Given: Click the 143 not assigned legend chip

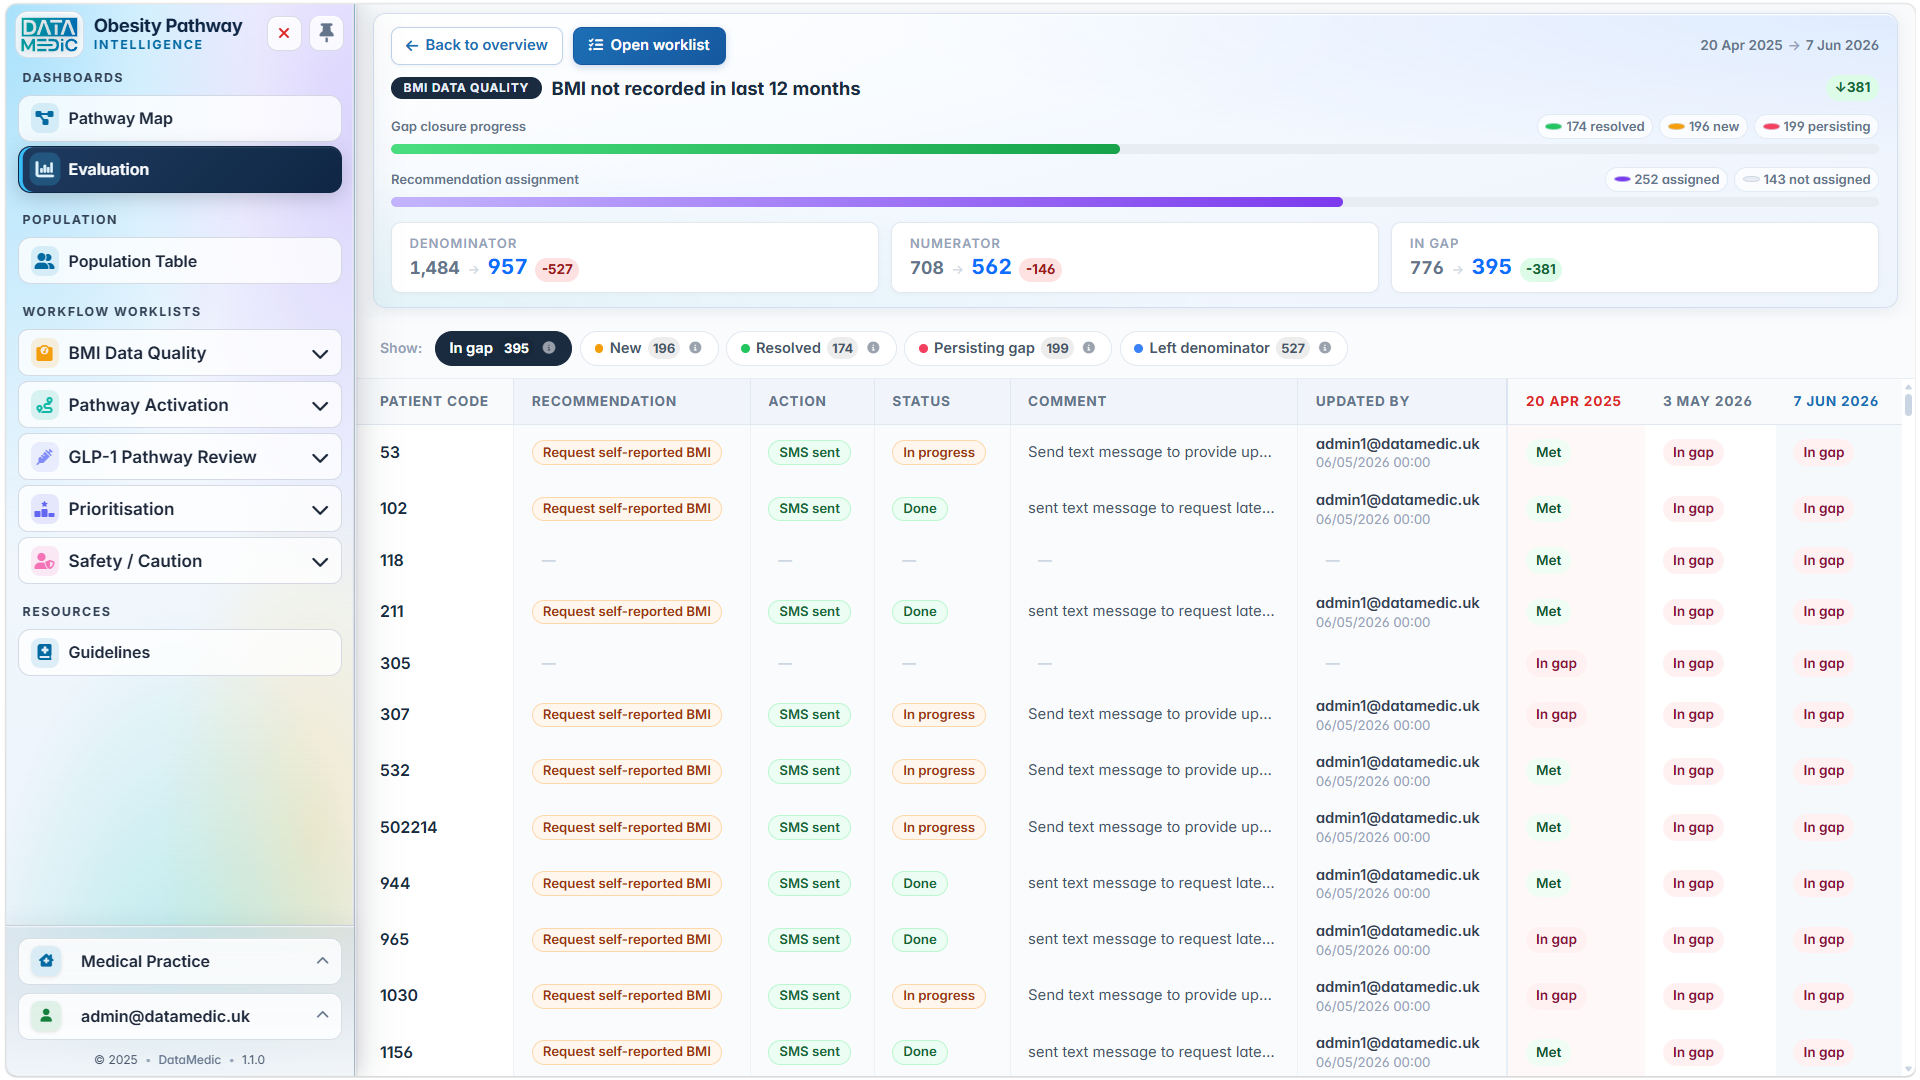Looking at the screenshot, I should tap(1807, 180).
